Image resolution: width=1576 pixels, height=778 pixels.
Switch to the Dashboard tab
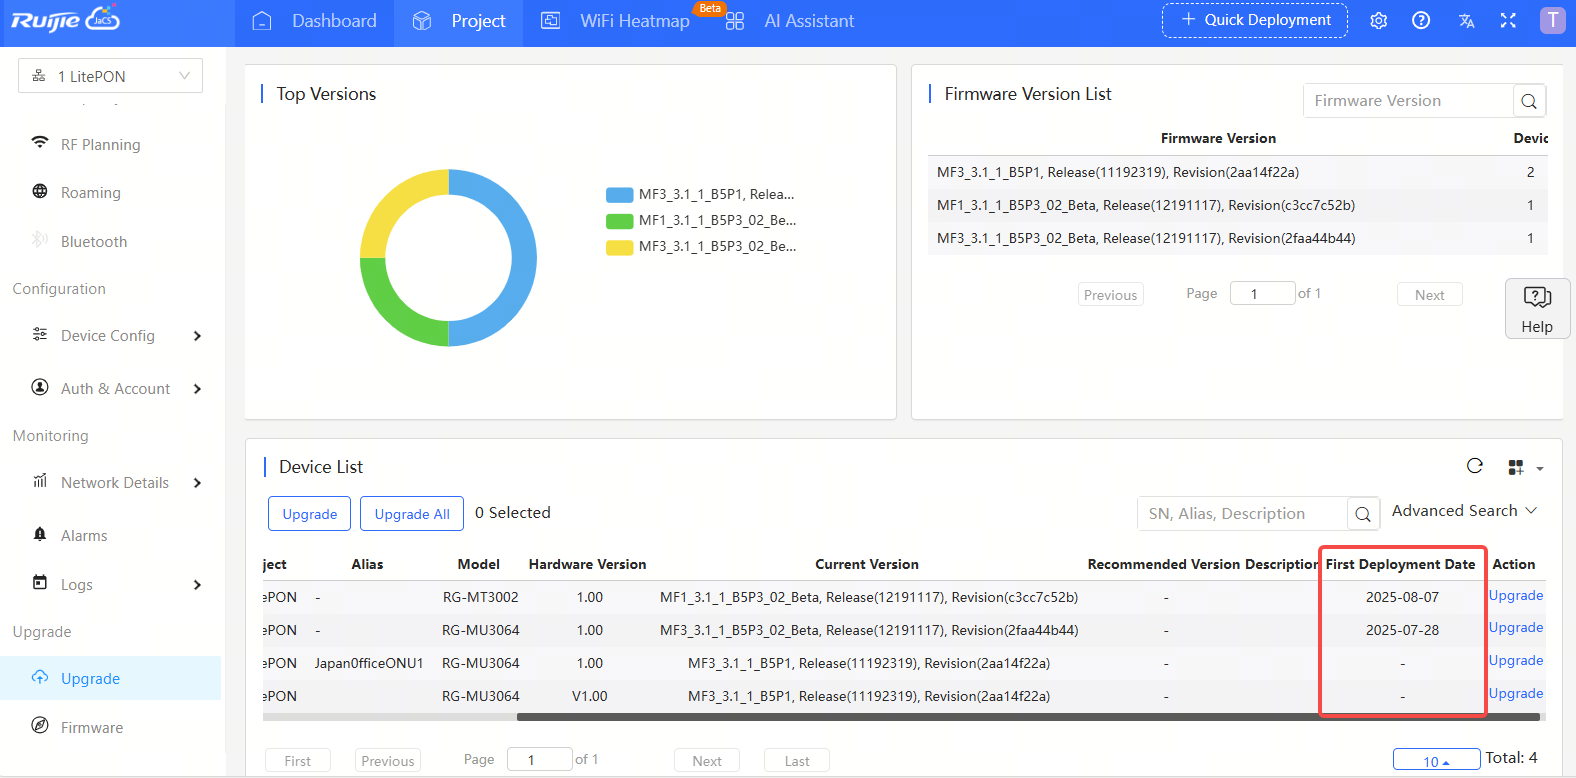click(315, 21)
